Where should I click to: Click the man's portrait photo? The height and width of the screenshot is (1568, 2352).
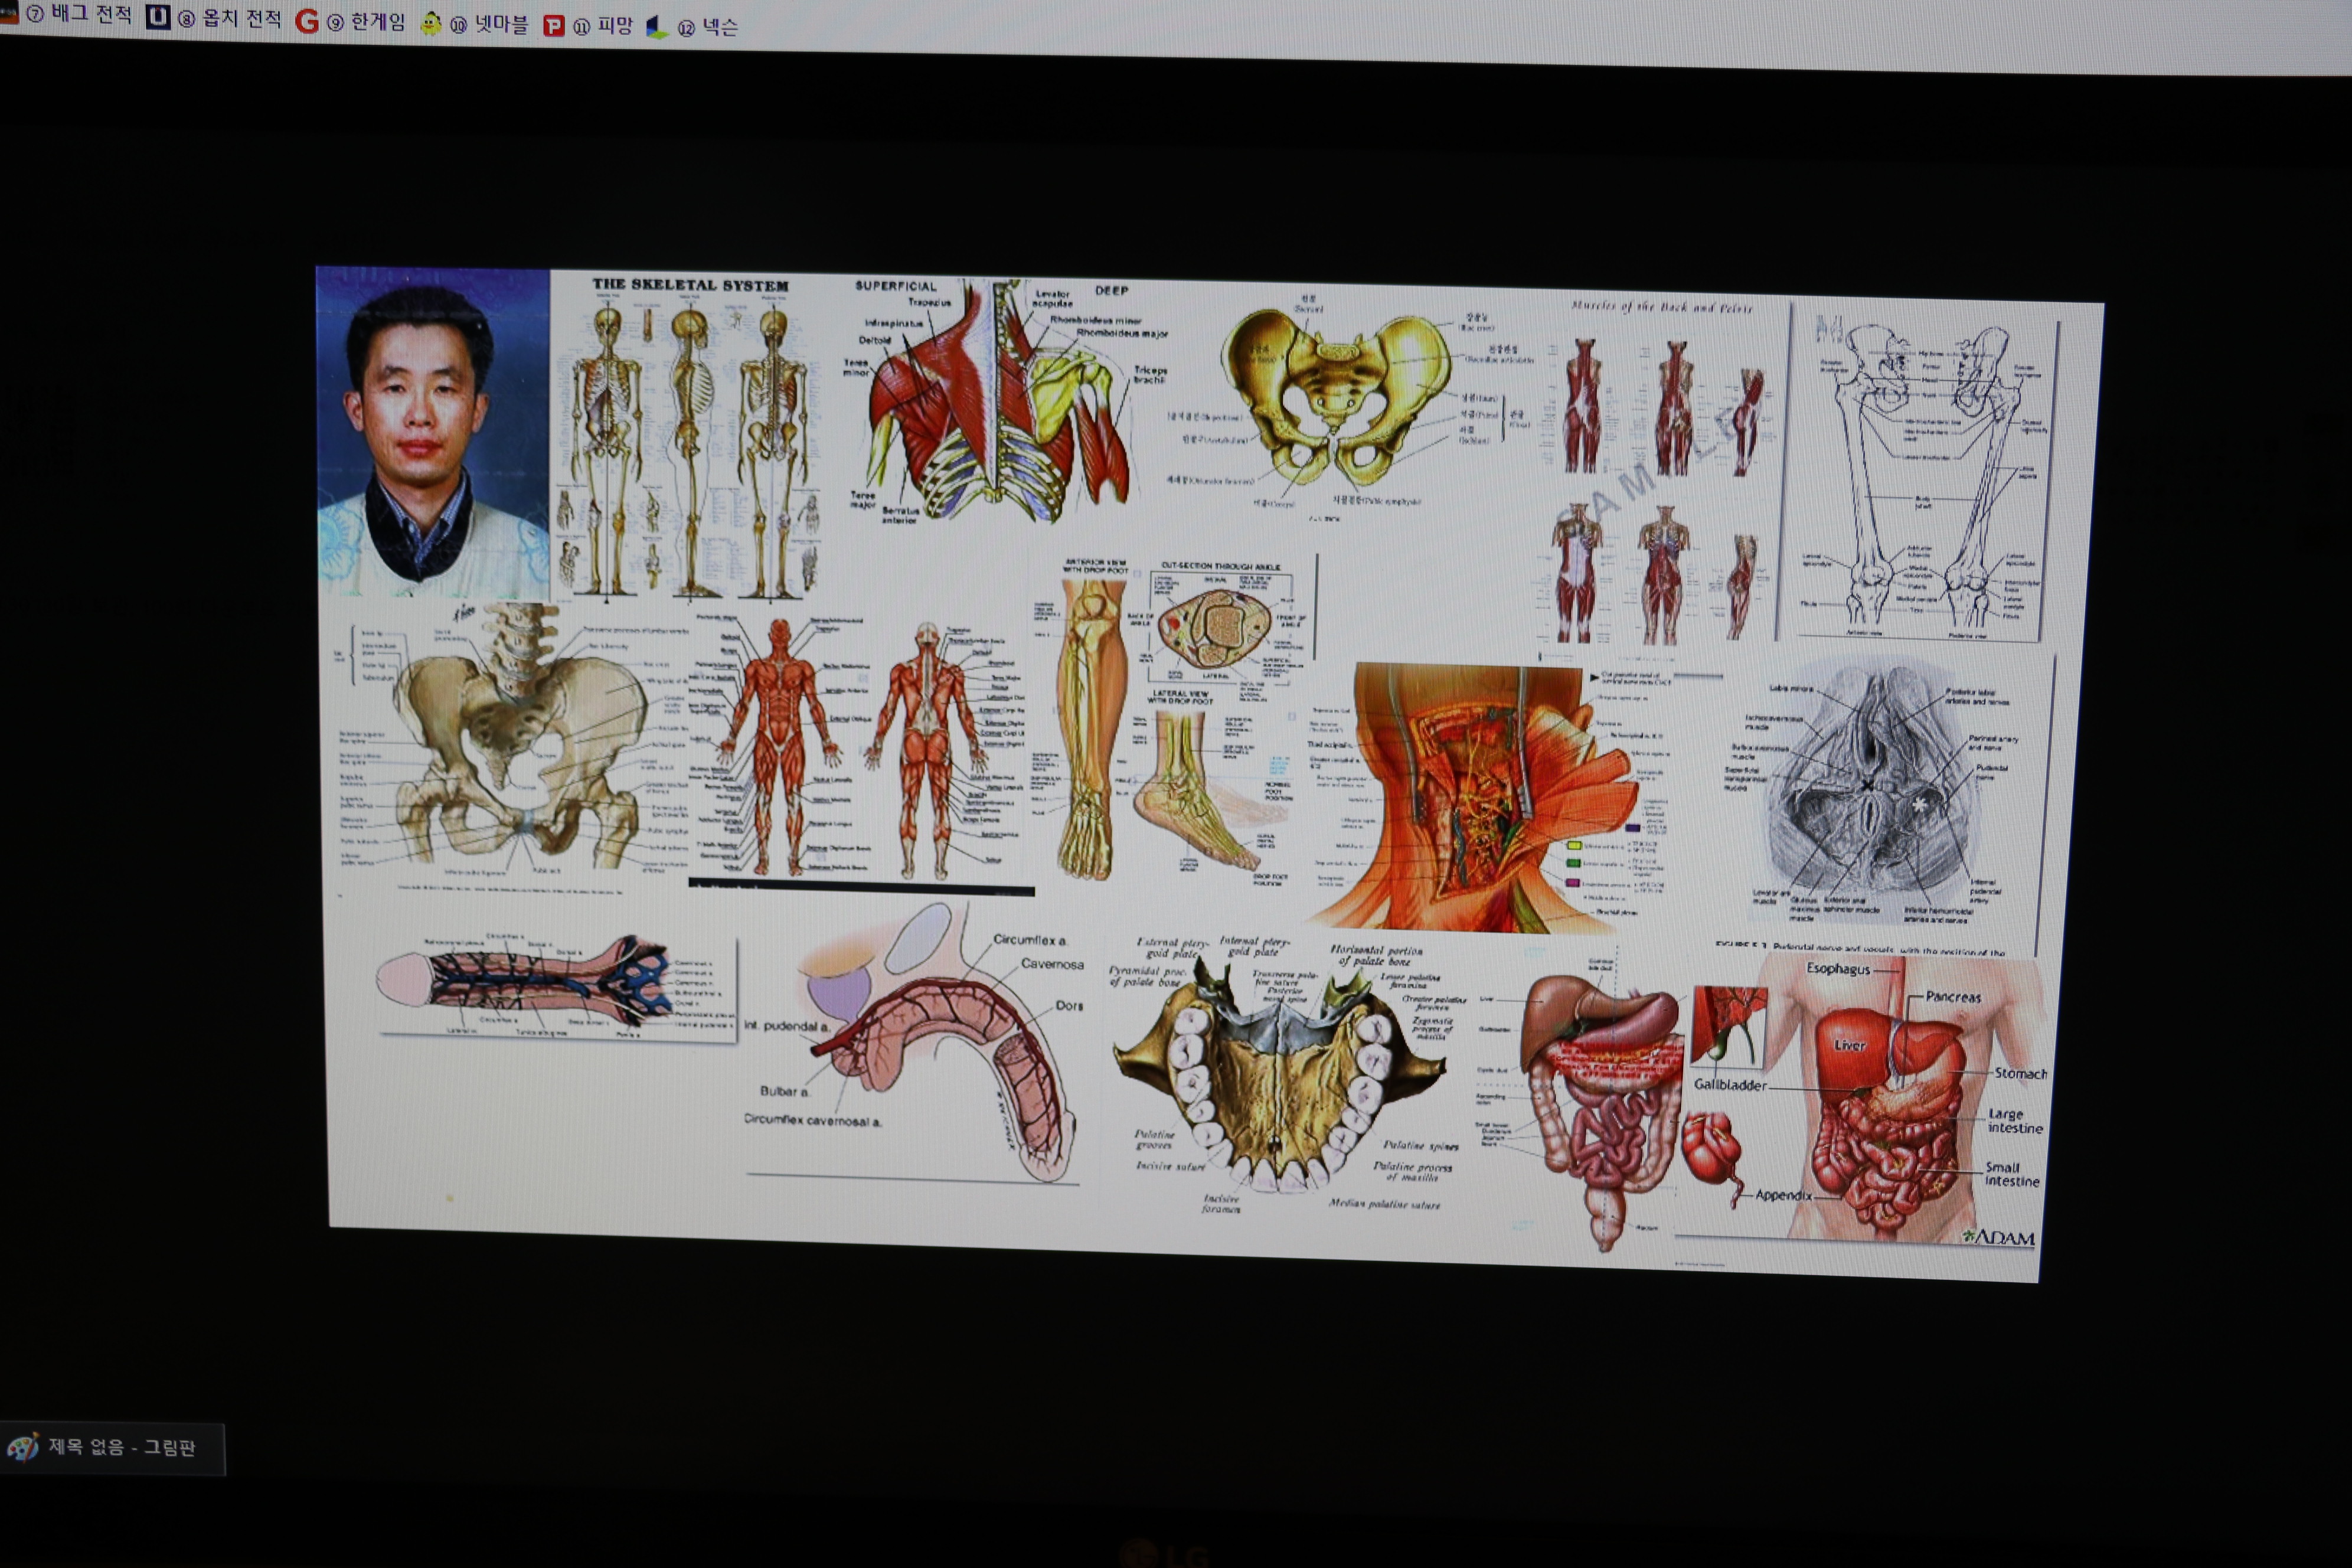coord(433,433)
